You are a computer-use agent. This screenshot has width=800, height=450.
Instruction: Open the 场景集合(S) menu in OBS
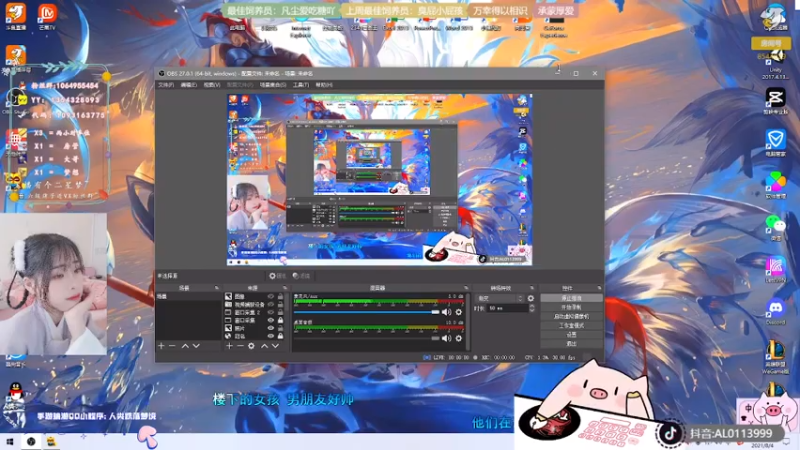[273, 85]
